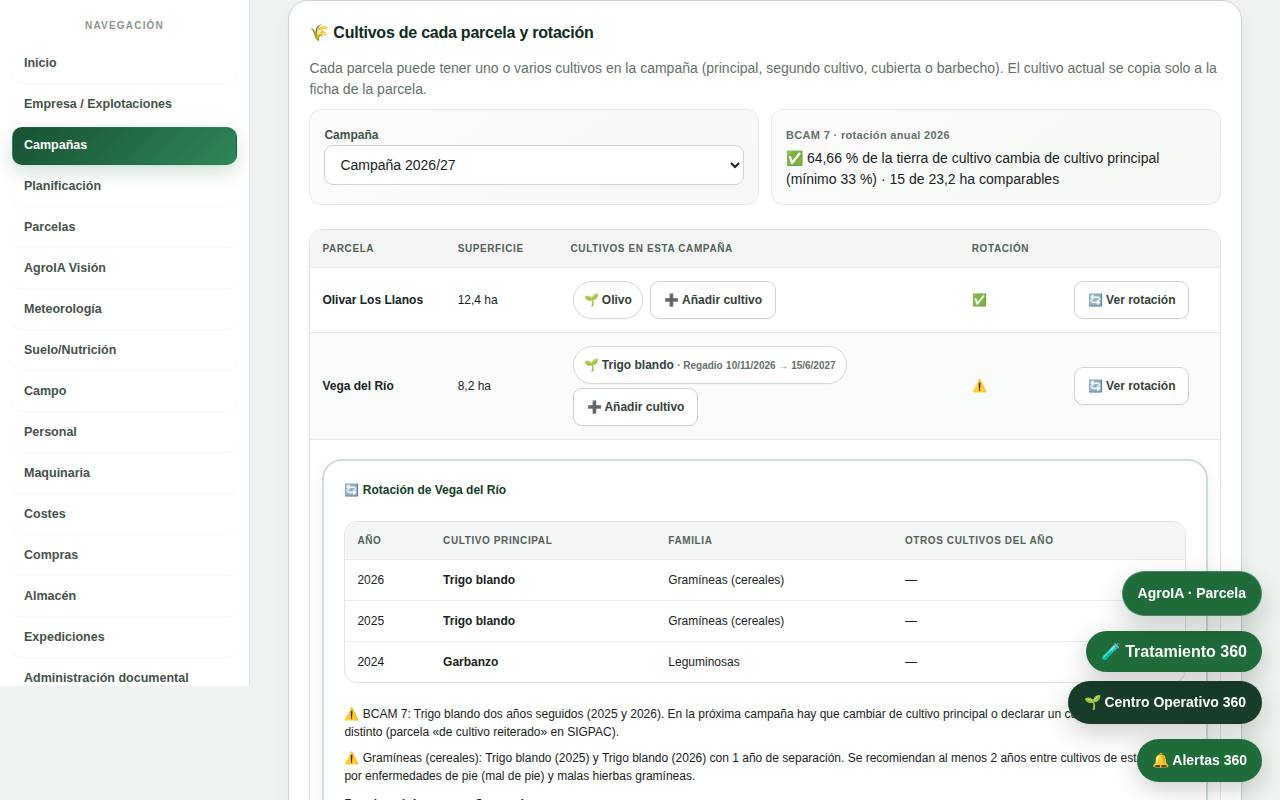
Task: Open Personal section
Action: [124, 432]
